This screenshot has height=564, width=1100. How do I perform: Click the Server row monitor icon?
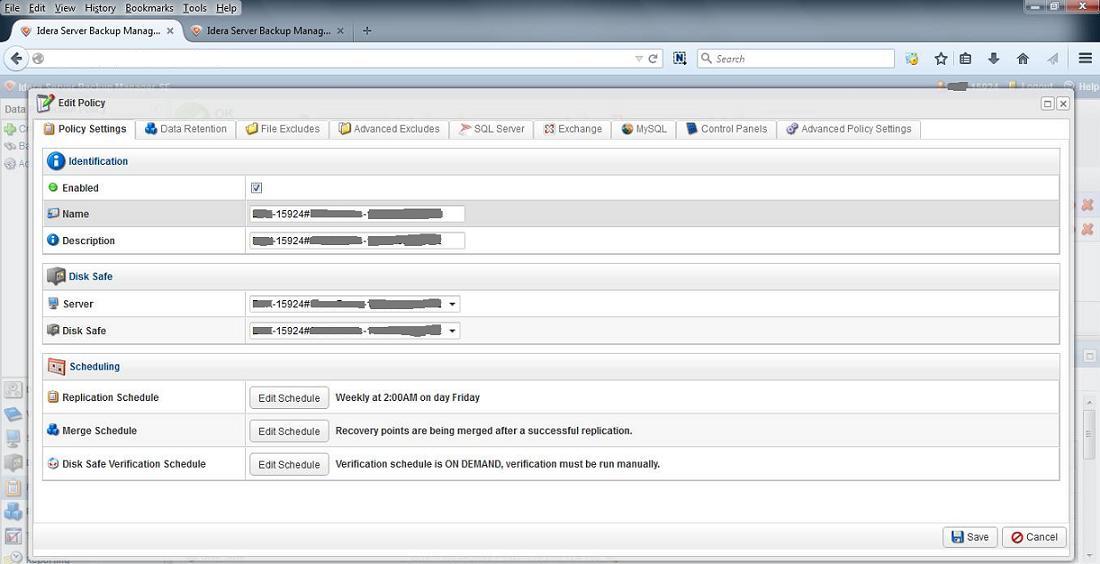(x=53, y=304)
